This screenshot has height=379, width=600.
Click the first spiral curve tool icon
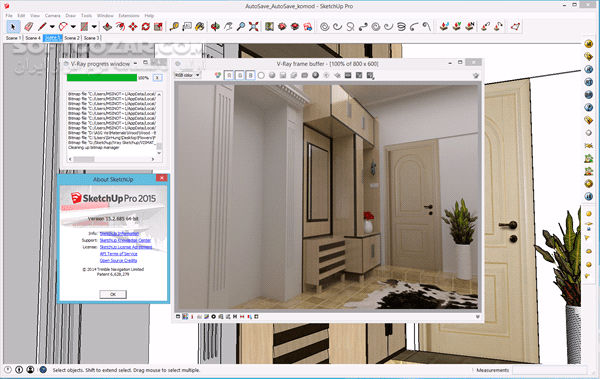[324, 27]
